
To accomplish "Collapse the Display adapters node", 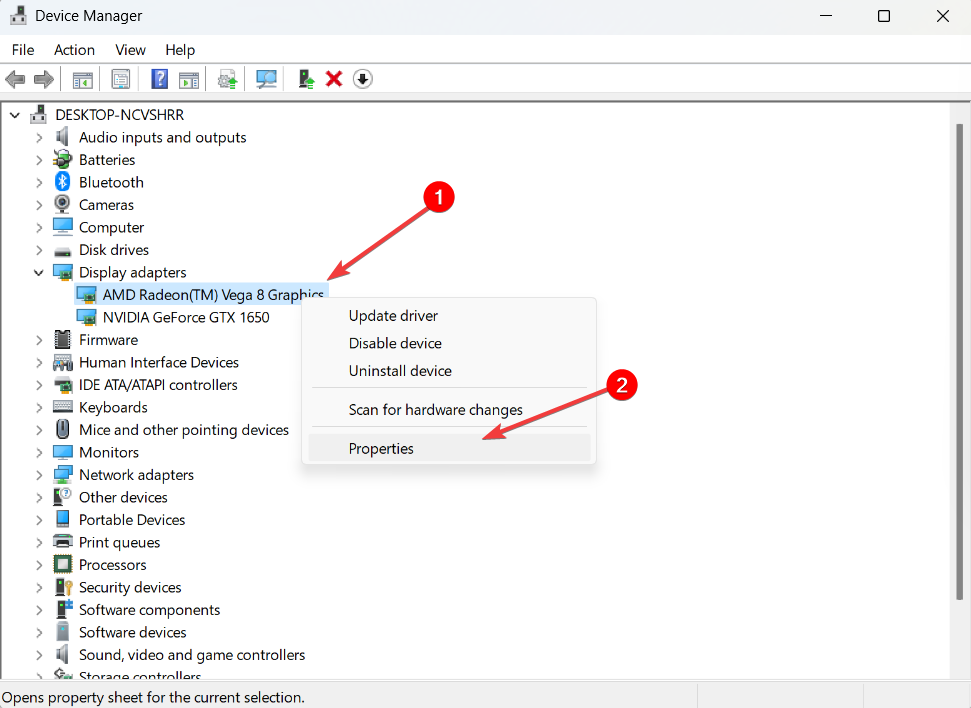I will click(x=38, y=273).
